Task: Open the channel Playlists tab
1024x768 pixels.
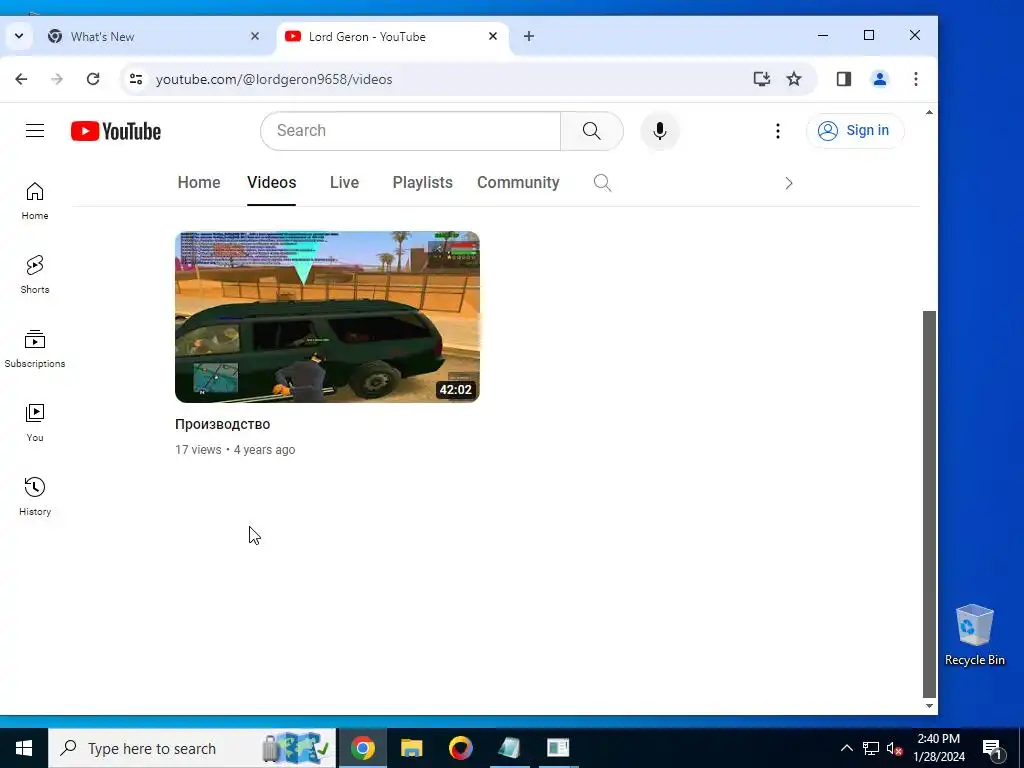Action: pos(423,182)
